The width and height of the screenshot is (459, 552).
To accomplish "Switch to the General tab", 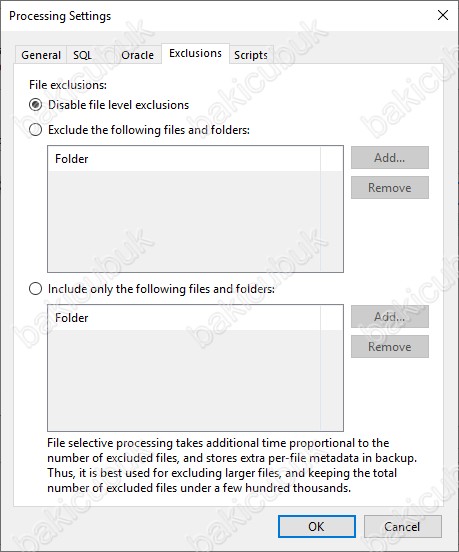I will click(41, 55).
